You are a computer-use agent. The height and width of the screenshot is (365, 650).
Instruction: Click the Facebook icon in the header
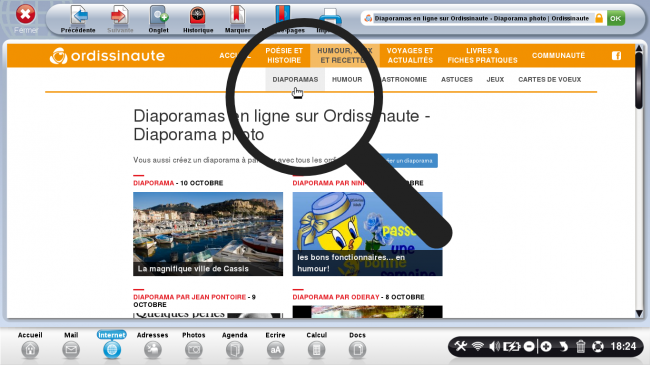[616, 56]
